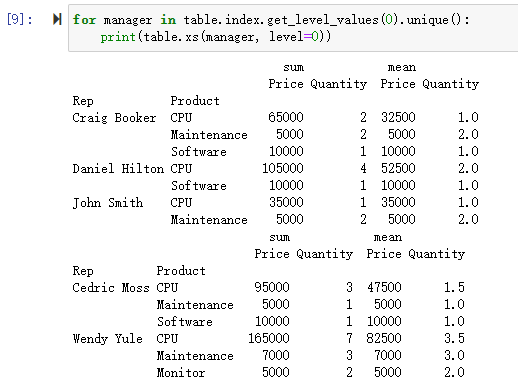Click the 'for' keyword in code

(x=84, y=20)
